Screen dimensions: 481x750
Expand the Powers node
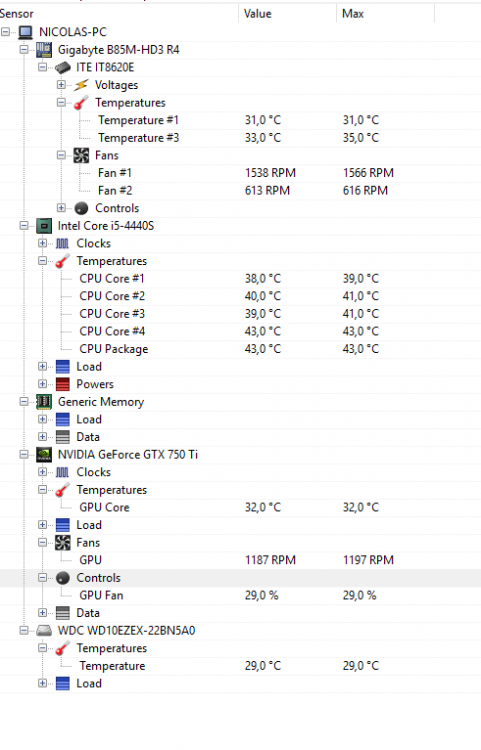pos(43,384)
